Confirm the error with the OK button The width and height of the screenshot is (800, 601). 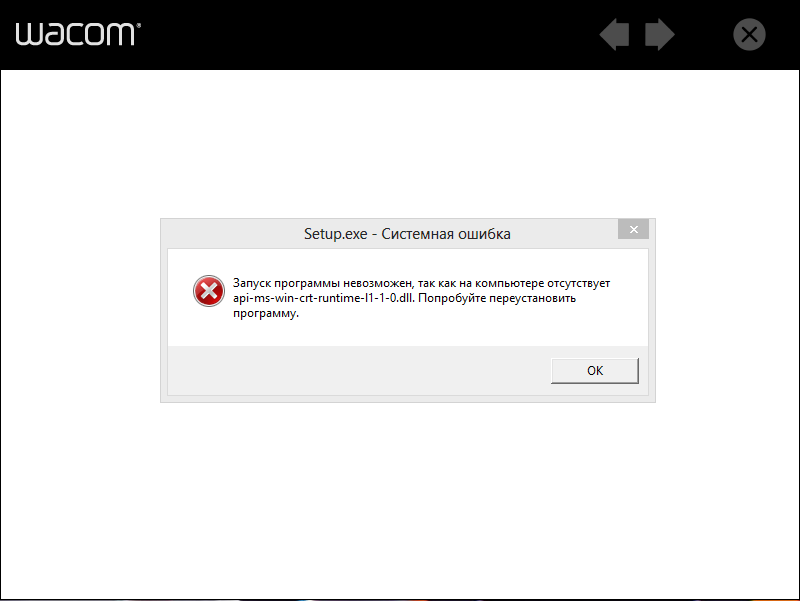[x=594, y=370]
